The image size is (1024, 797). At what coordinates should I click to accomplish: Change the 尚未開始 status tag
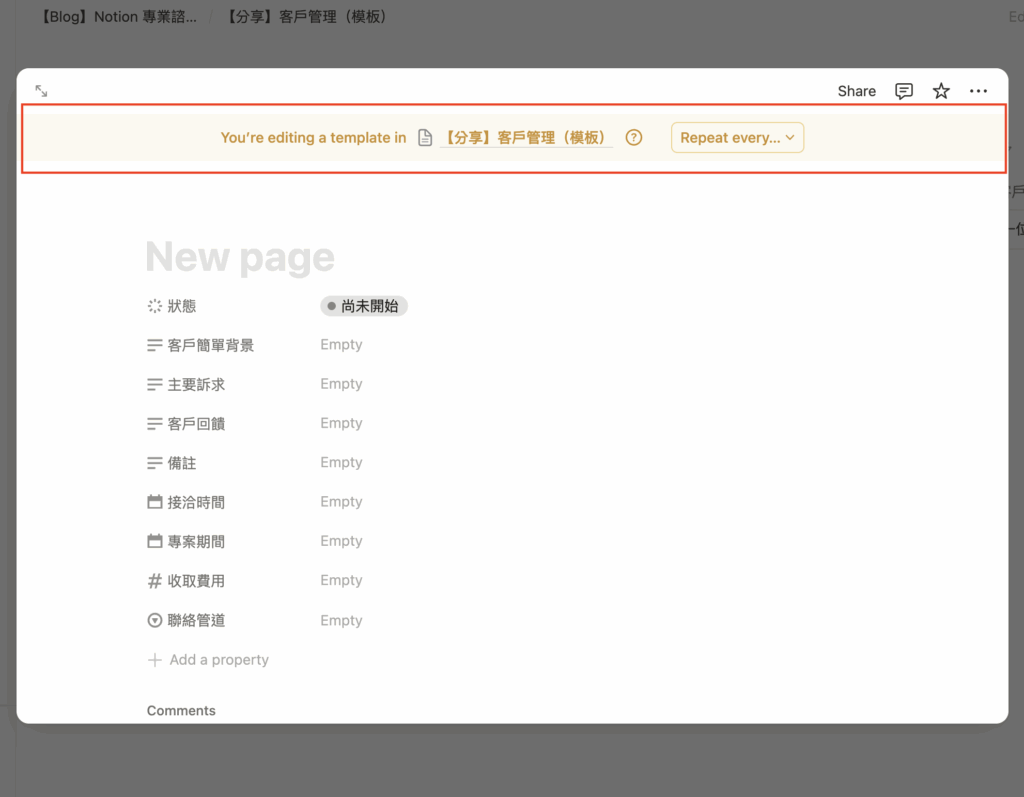pyautogui.click(x=364, y=306)
